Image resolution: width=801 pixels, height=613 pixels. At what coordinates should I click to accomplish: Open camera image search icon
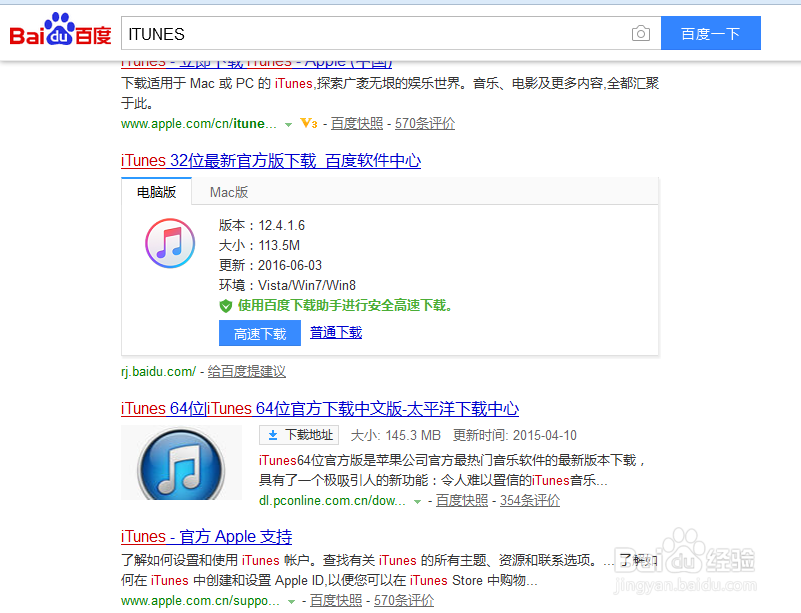point(641,34)
